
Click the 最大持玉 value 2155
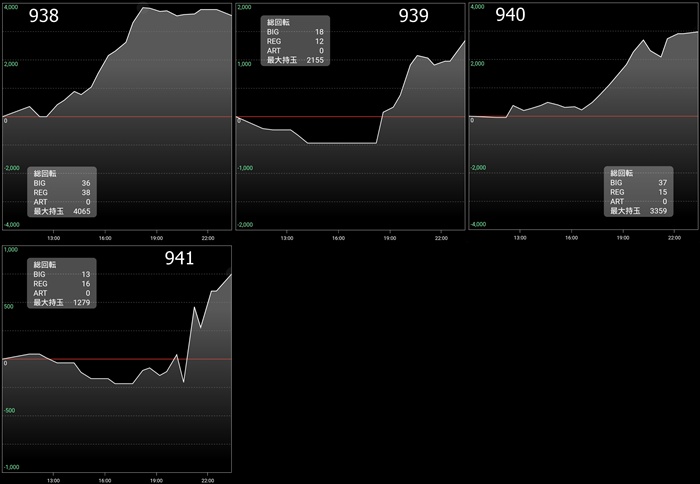pyautogui.click(x=315, y=60)
